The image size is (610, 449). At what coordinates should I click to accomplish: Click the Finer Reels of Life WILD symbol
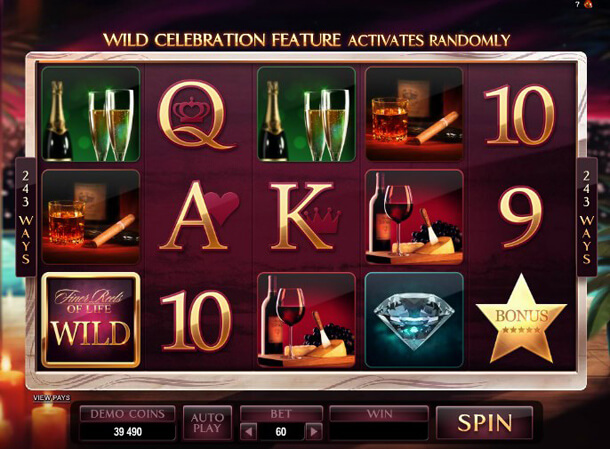[x=91, y=320]
